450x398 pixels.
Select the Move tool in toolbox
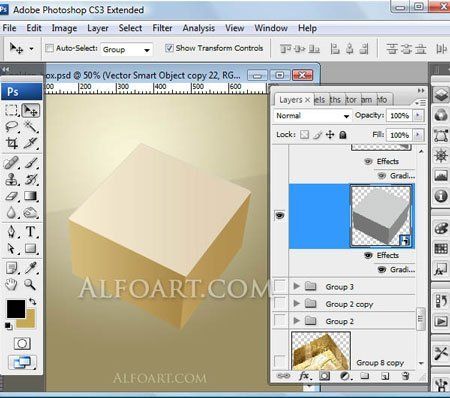[x=30, y=110]
